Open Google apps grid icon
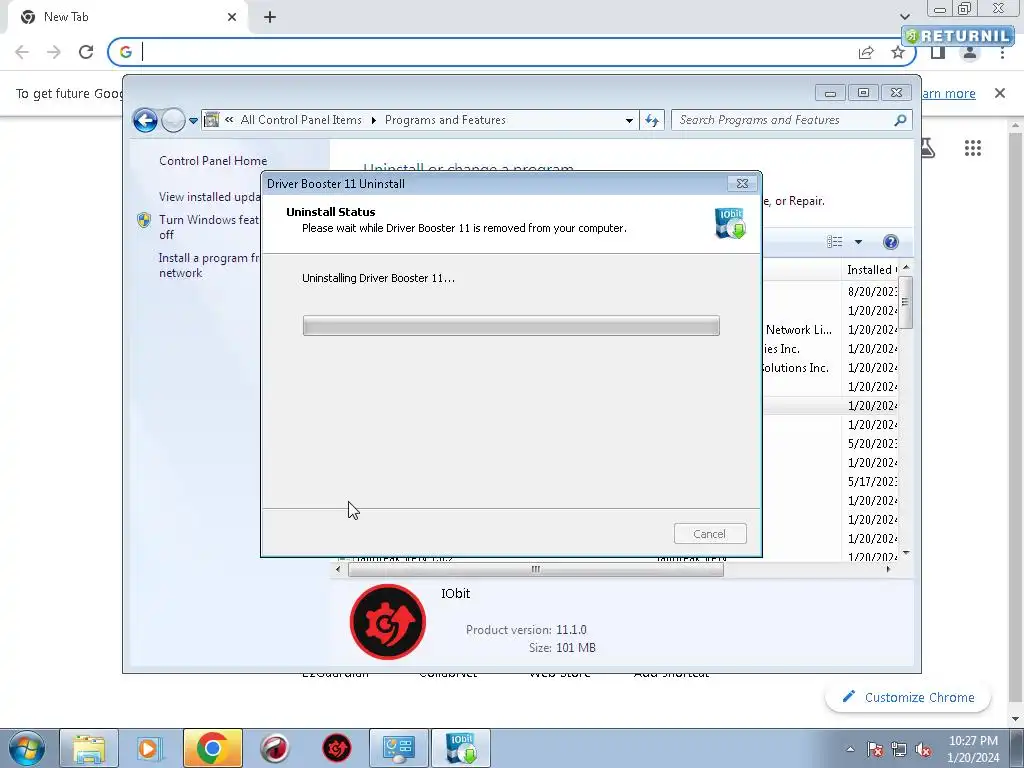 [x=973, y=148]
